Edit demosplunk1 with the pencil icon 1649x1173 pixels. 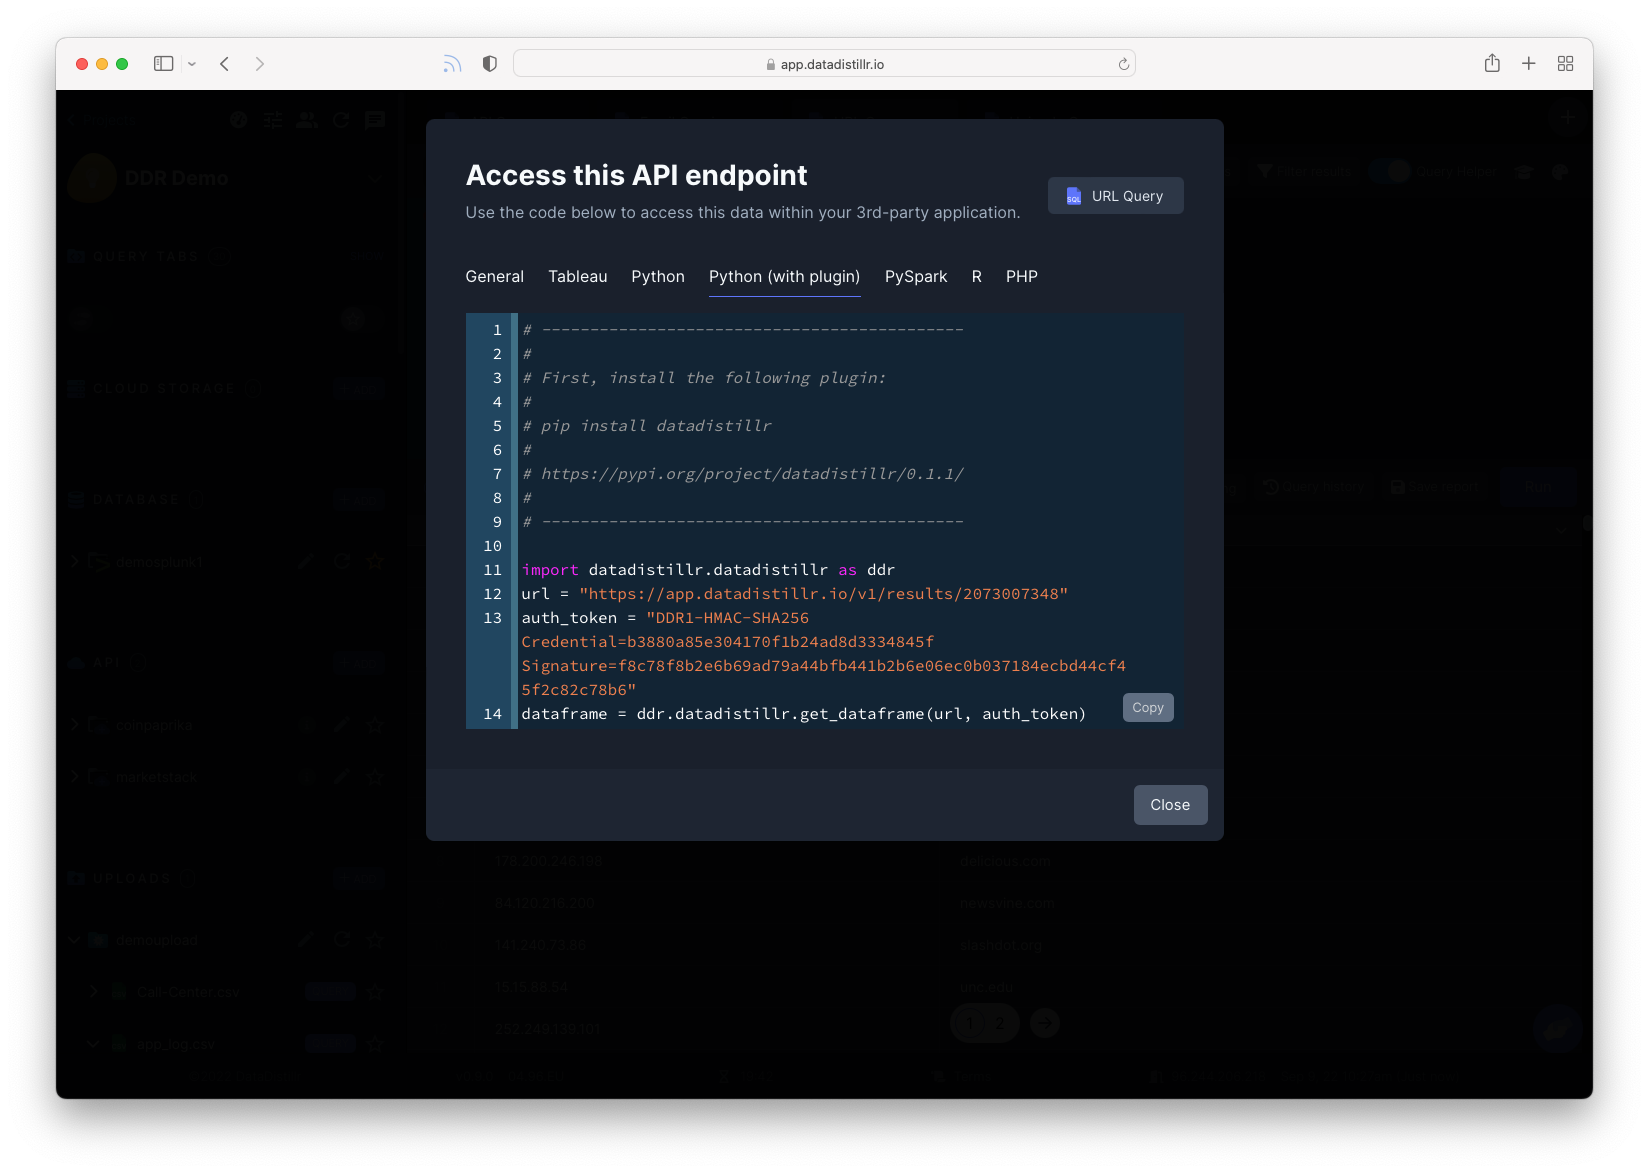[x=306, y=562]
